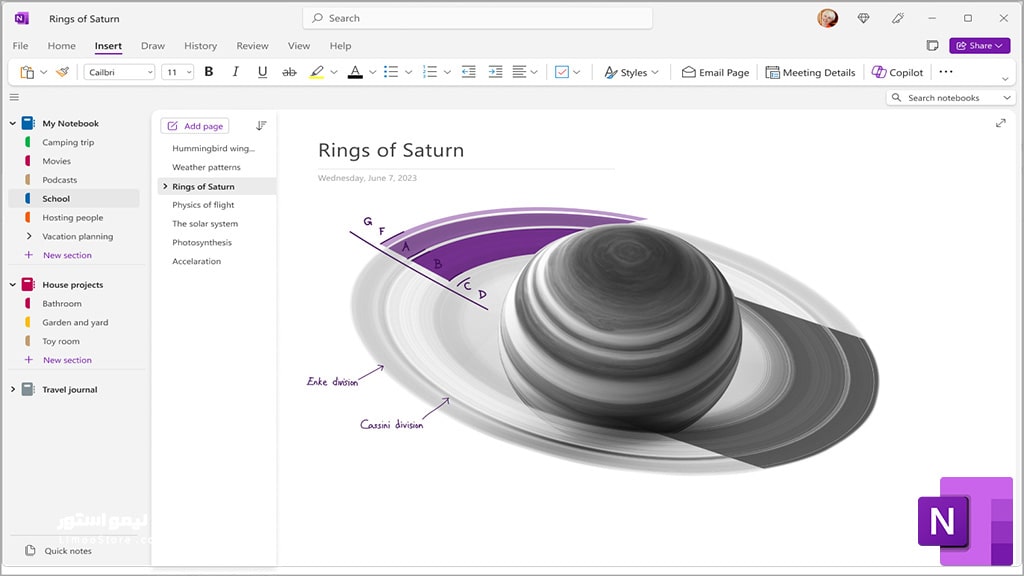Toggle italic text formatting

[236, 72]
